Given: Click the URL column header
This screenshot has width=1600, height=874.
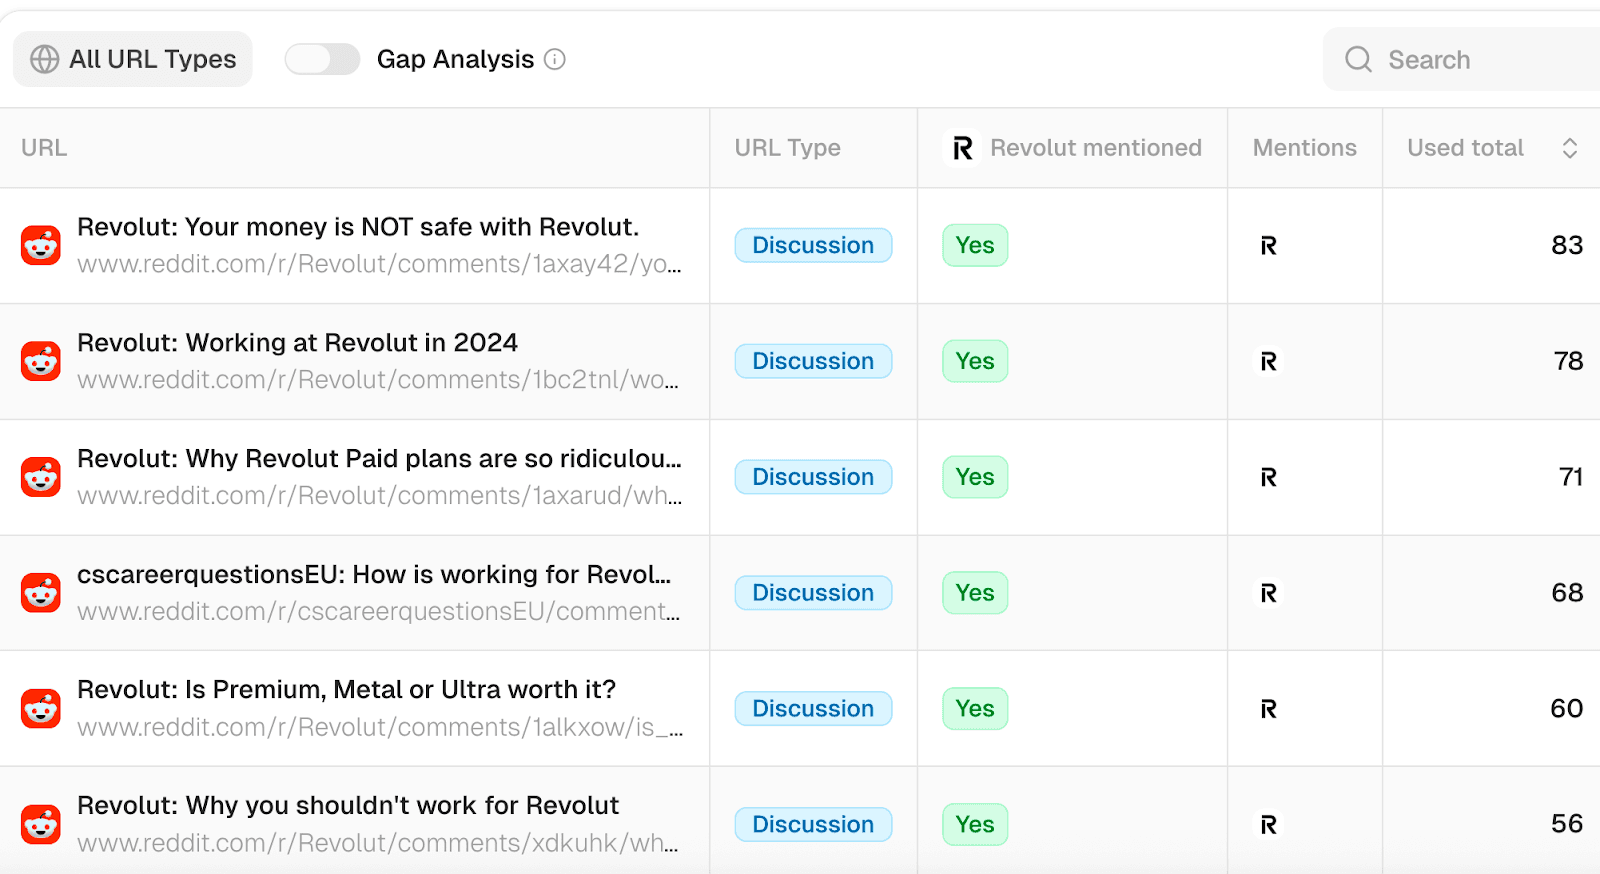Looking at the screenshot, I should (x=44, y=148).
